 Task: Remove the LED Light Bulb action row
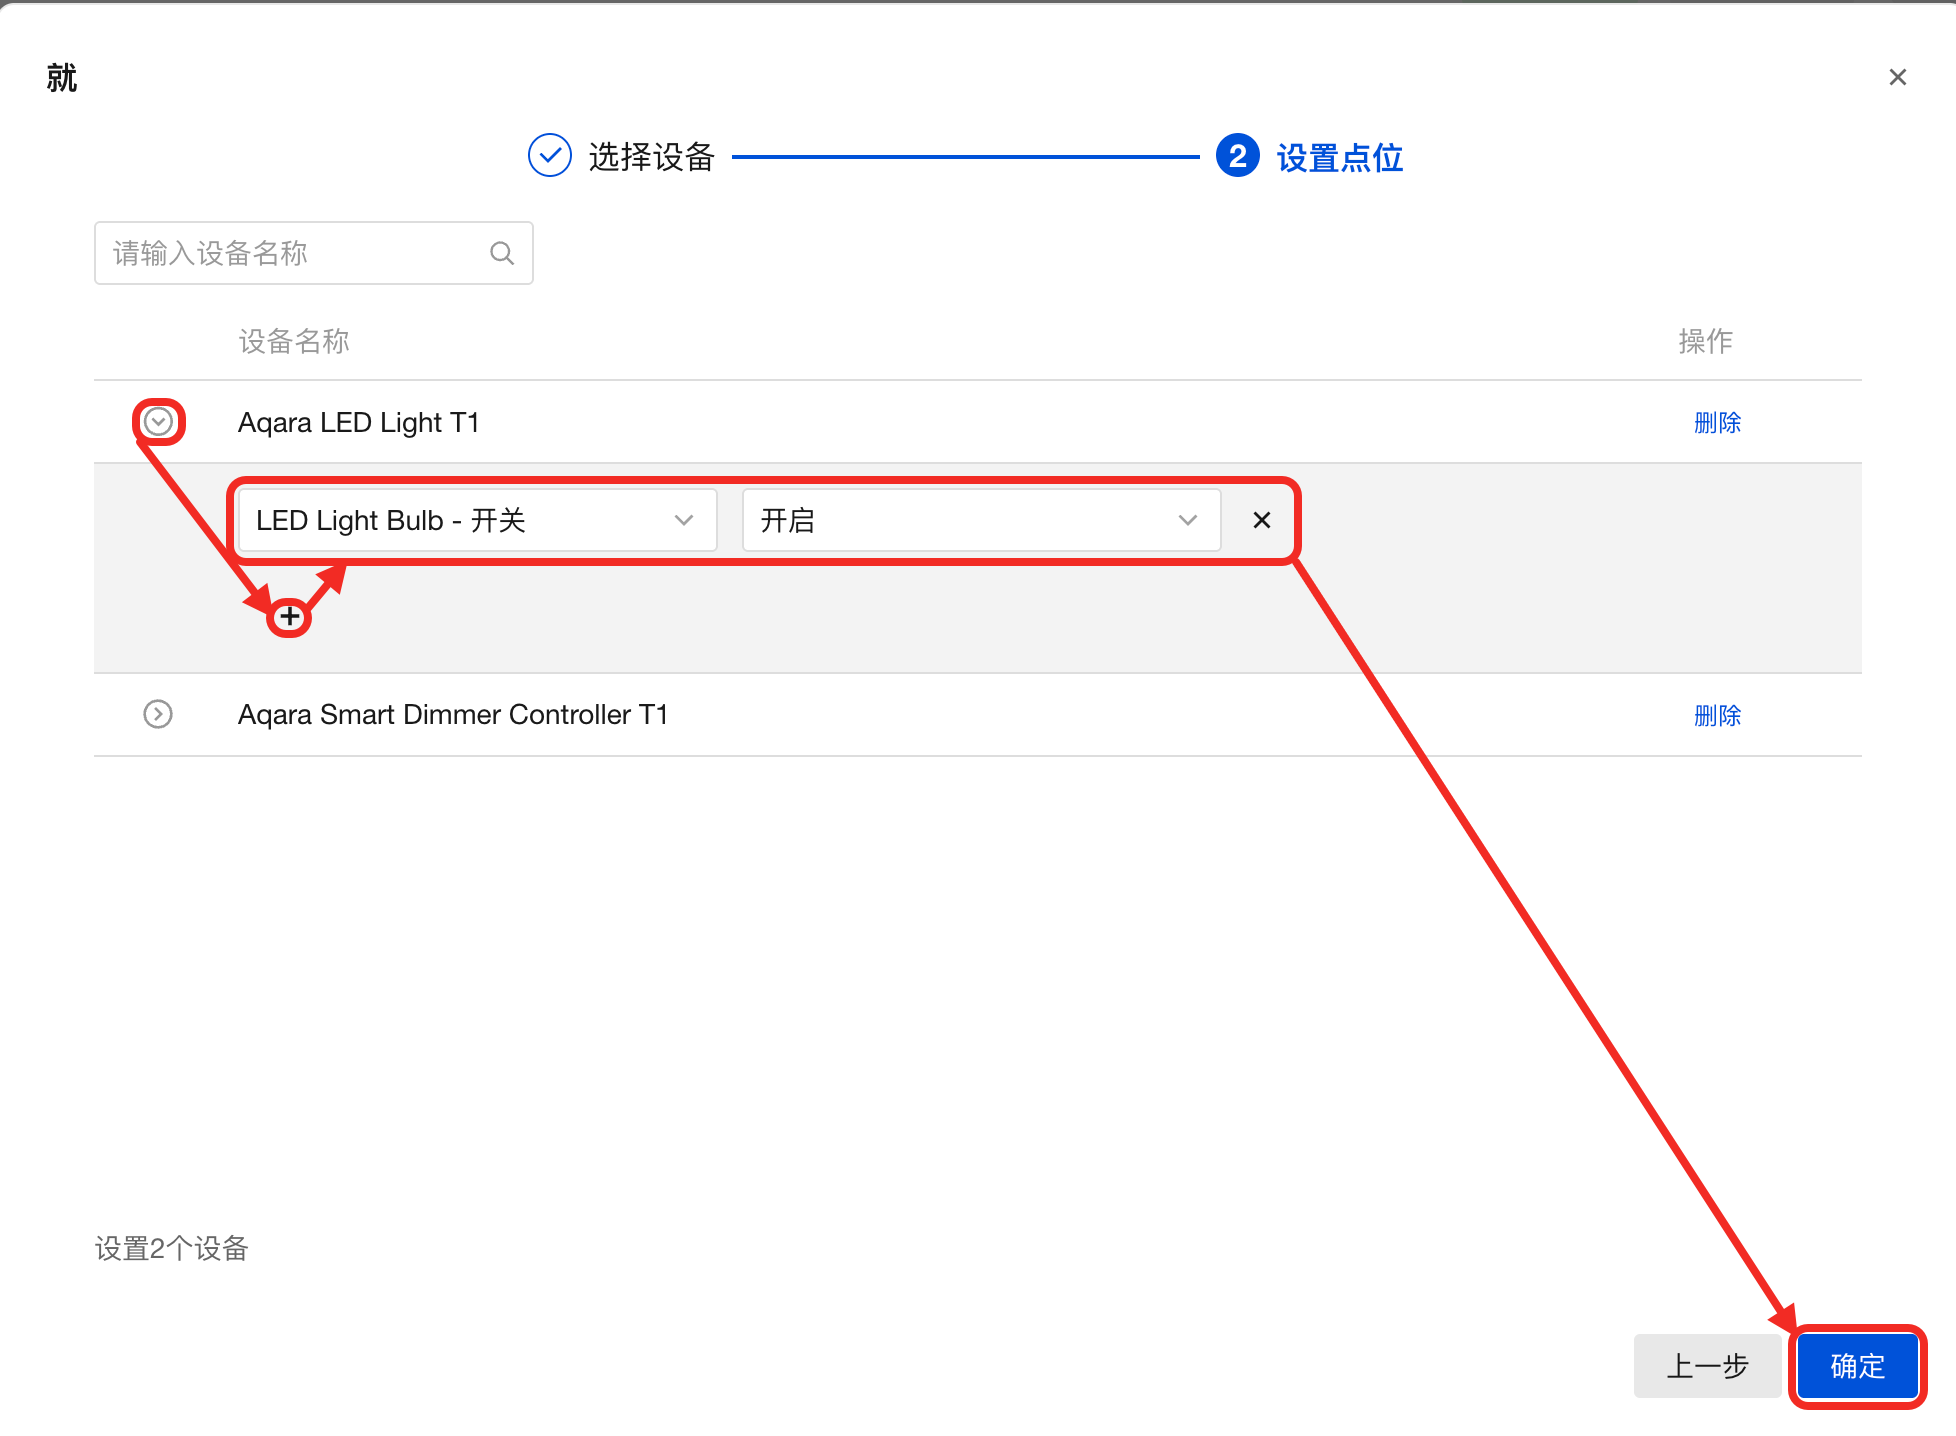click(x=1262, y=520)
